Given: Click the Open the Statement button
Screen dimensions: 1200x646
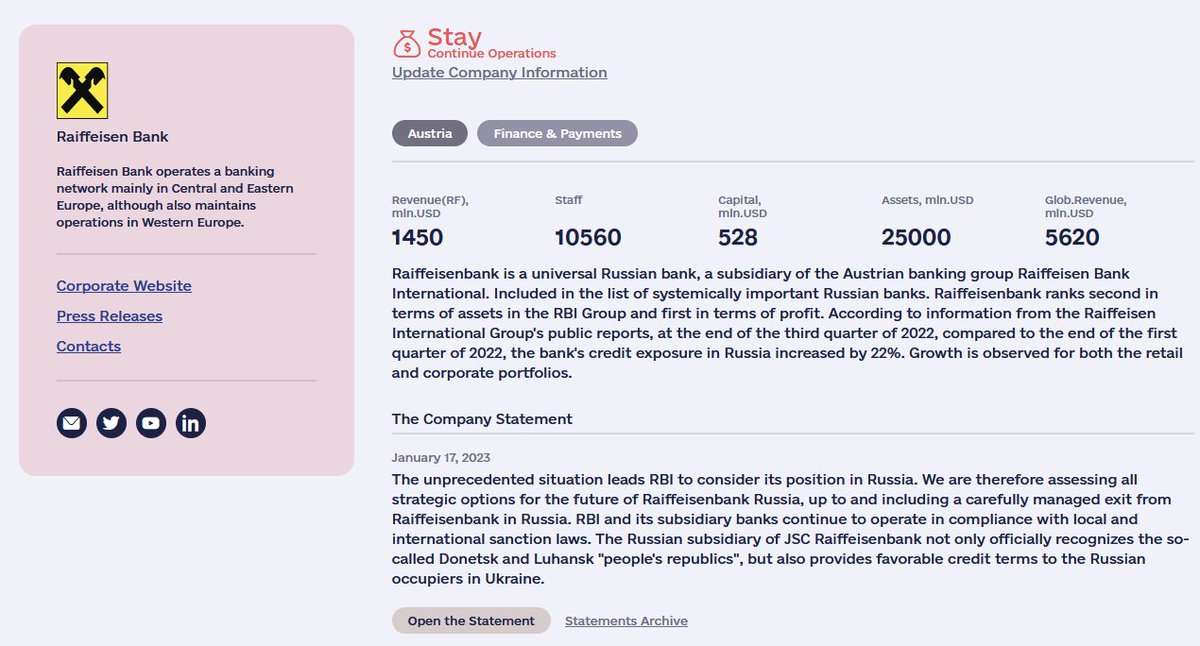Looking at the screenshot, I should (471, 620).
